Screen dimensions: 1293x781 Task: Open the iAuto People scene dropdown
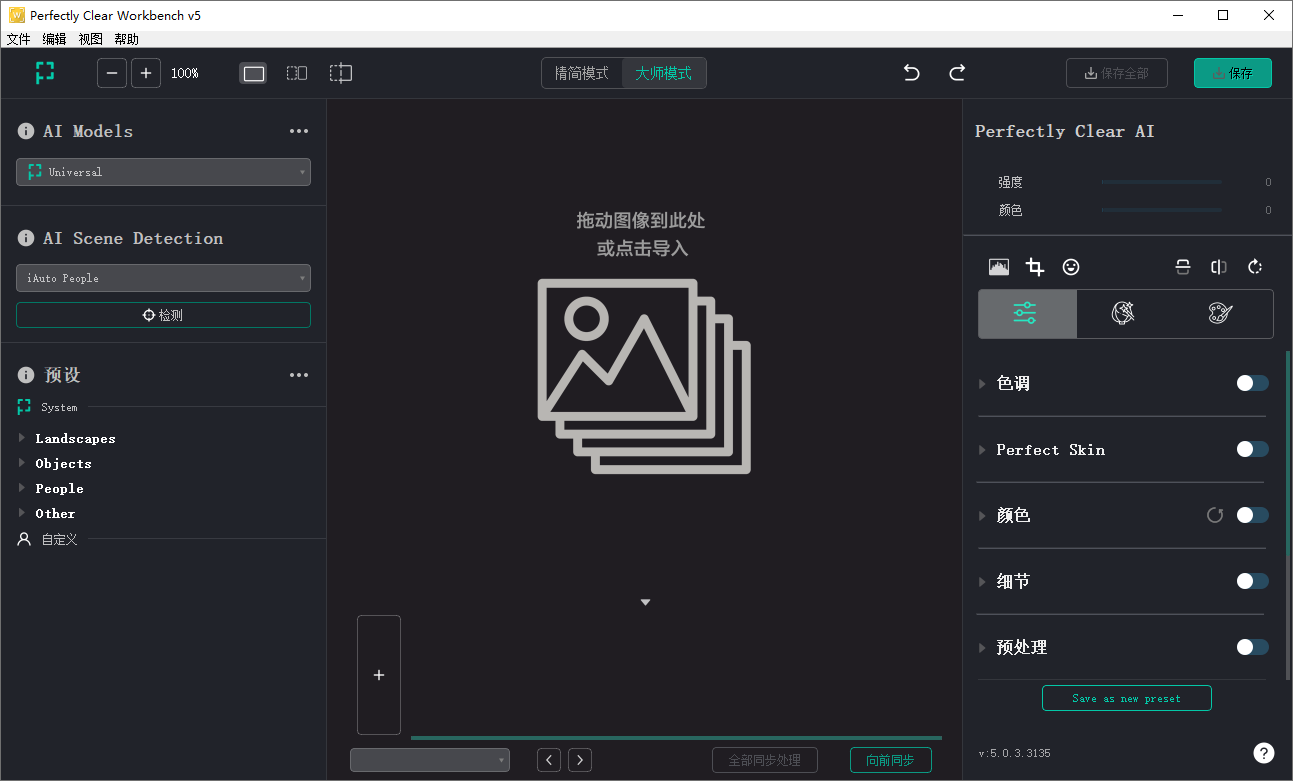[163, 278]
